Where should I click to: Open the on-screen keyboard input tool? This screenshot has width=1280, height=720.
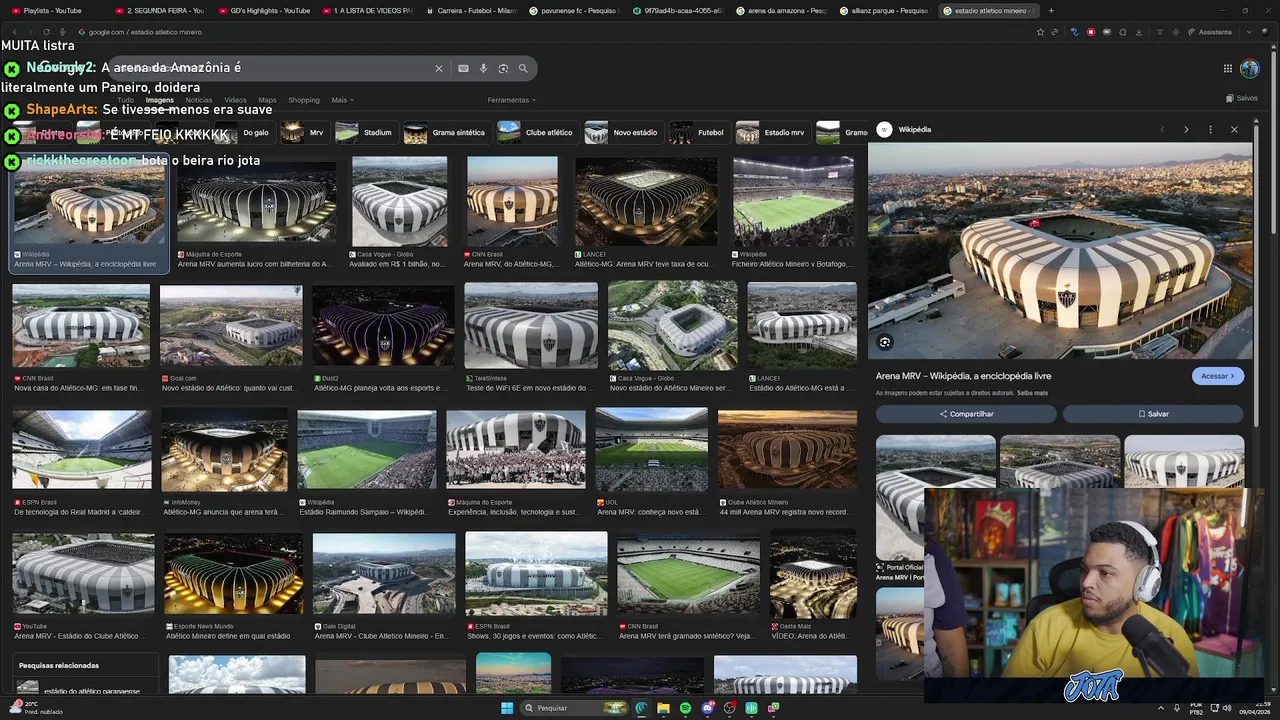coord(463,68)
